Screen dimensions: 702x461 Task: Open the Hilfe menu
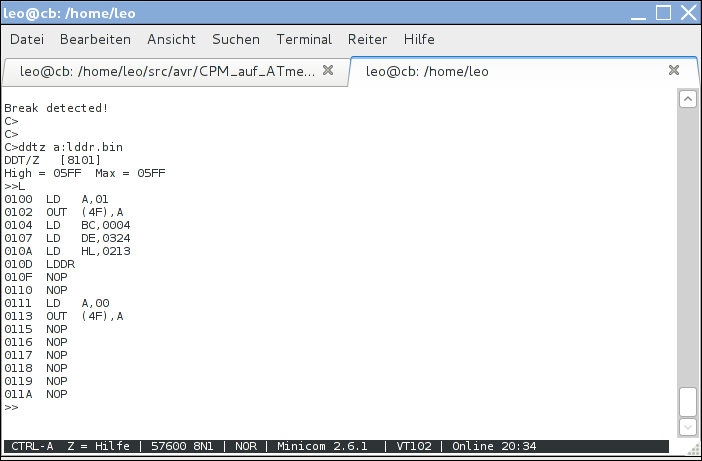click(419, 39)
